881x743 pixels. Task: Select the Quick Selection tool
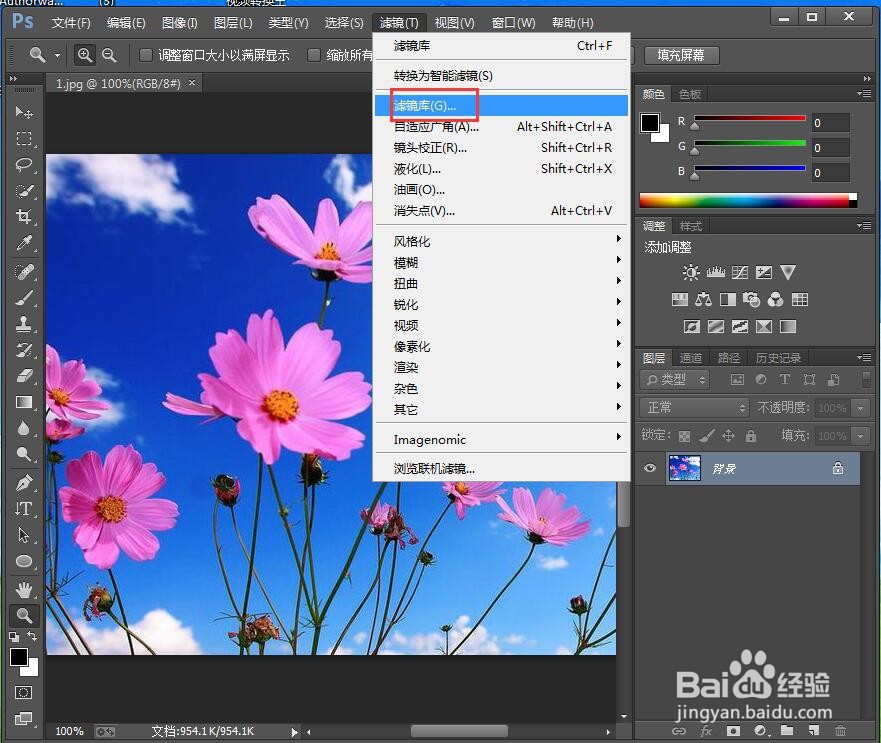pyautogui.click(x=24, y=191)
